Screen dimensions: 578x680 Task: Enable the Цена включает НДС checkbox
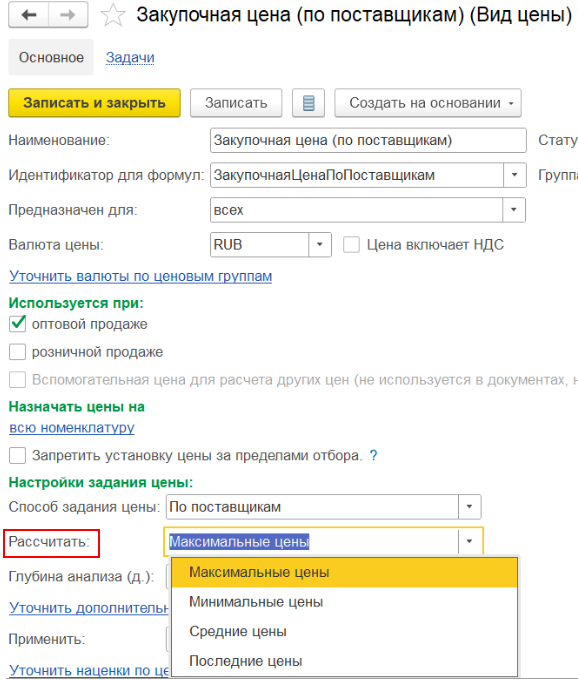[351, 245]
